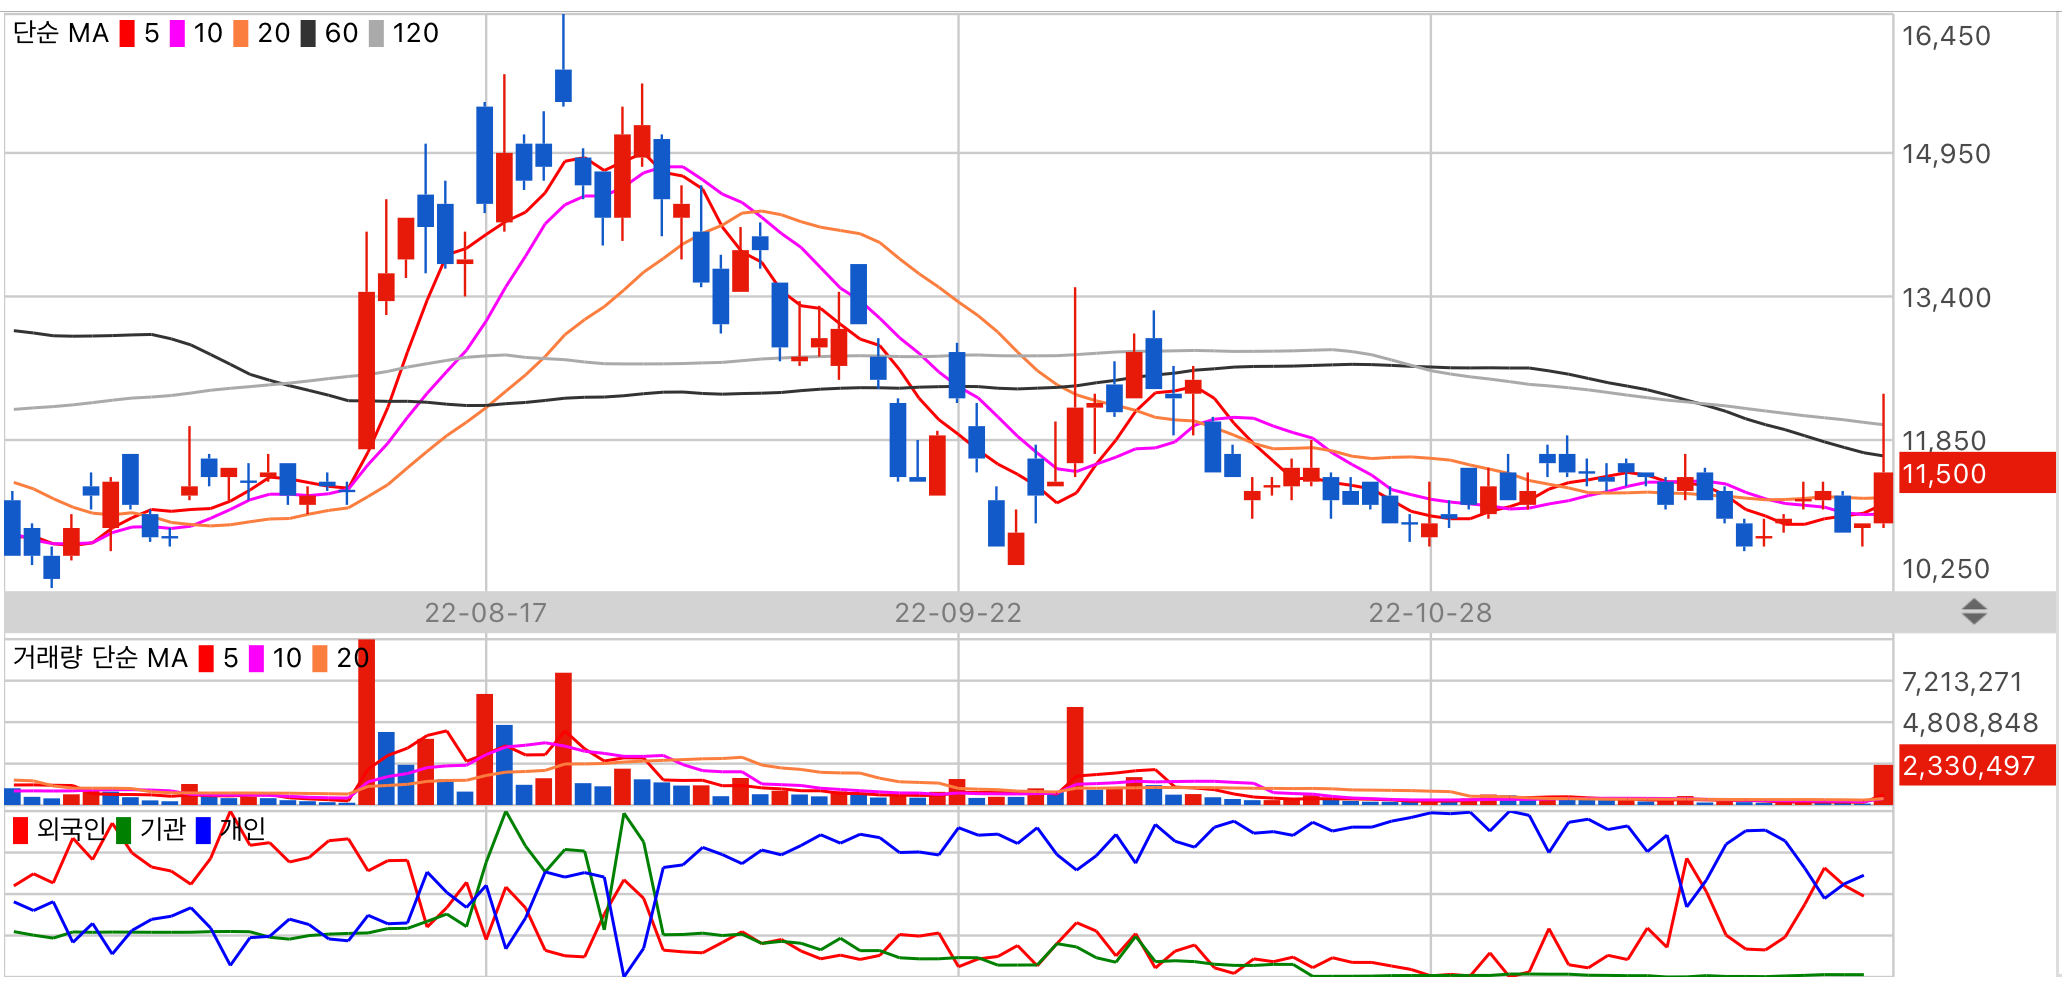Click the 22-09-22 date label
2062x989 pixels.
pyautogui.click(x=958, y=613)
